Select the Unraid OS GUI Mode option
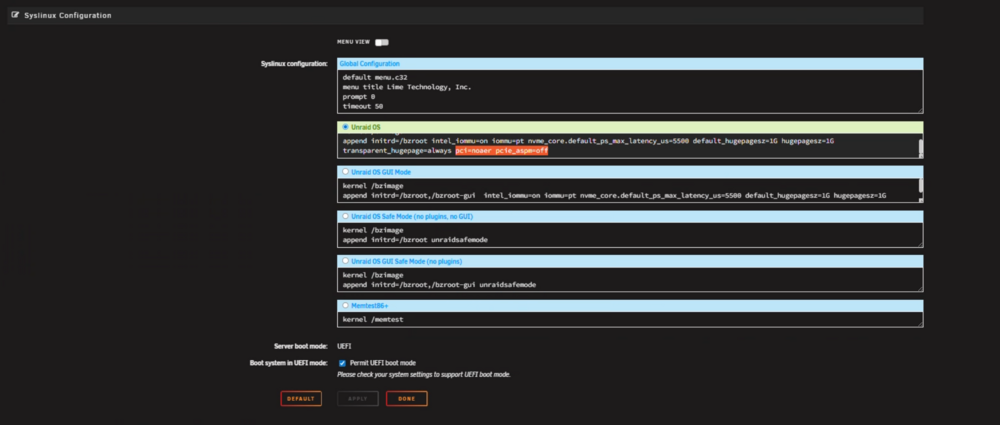 346,172
